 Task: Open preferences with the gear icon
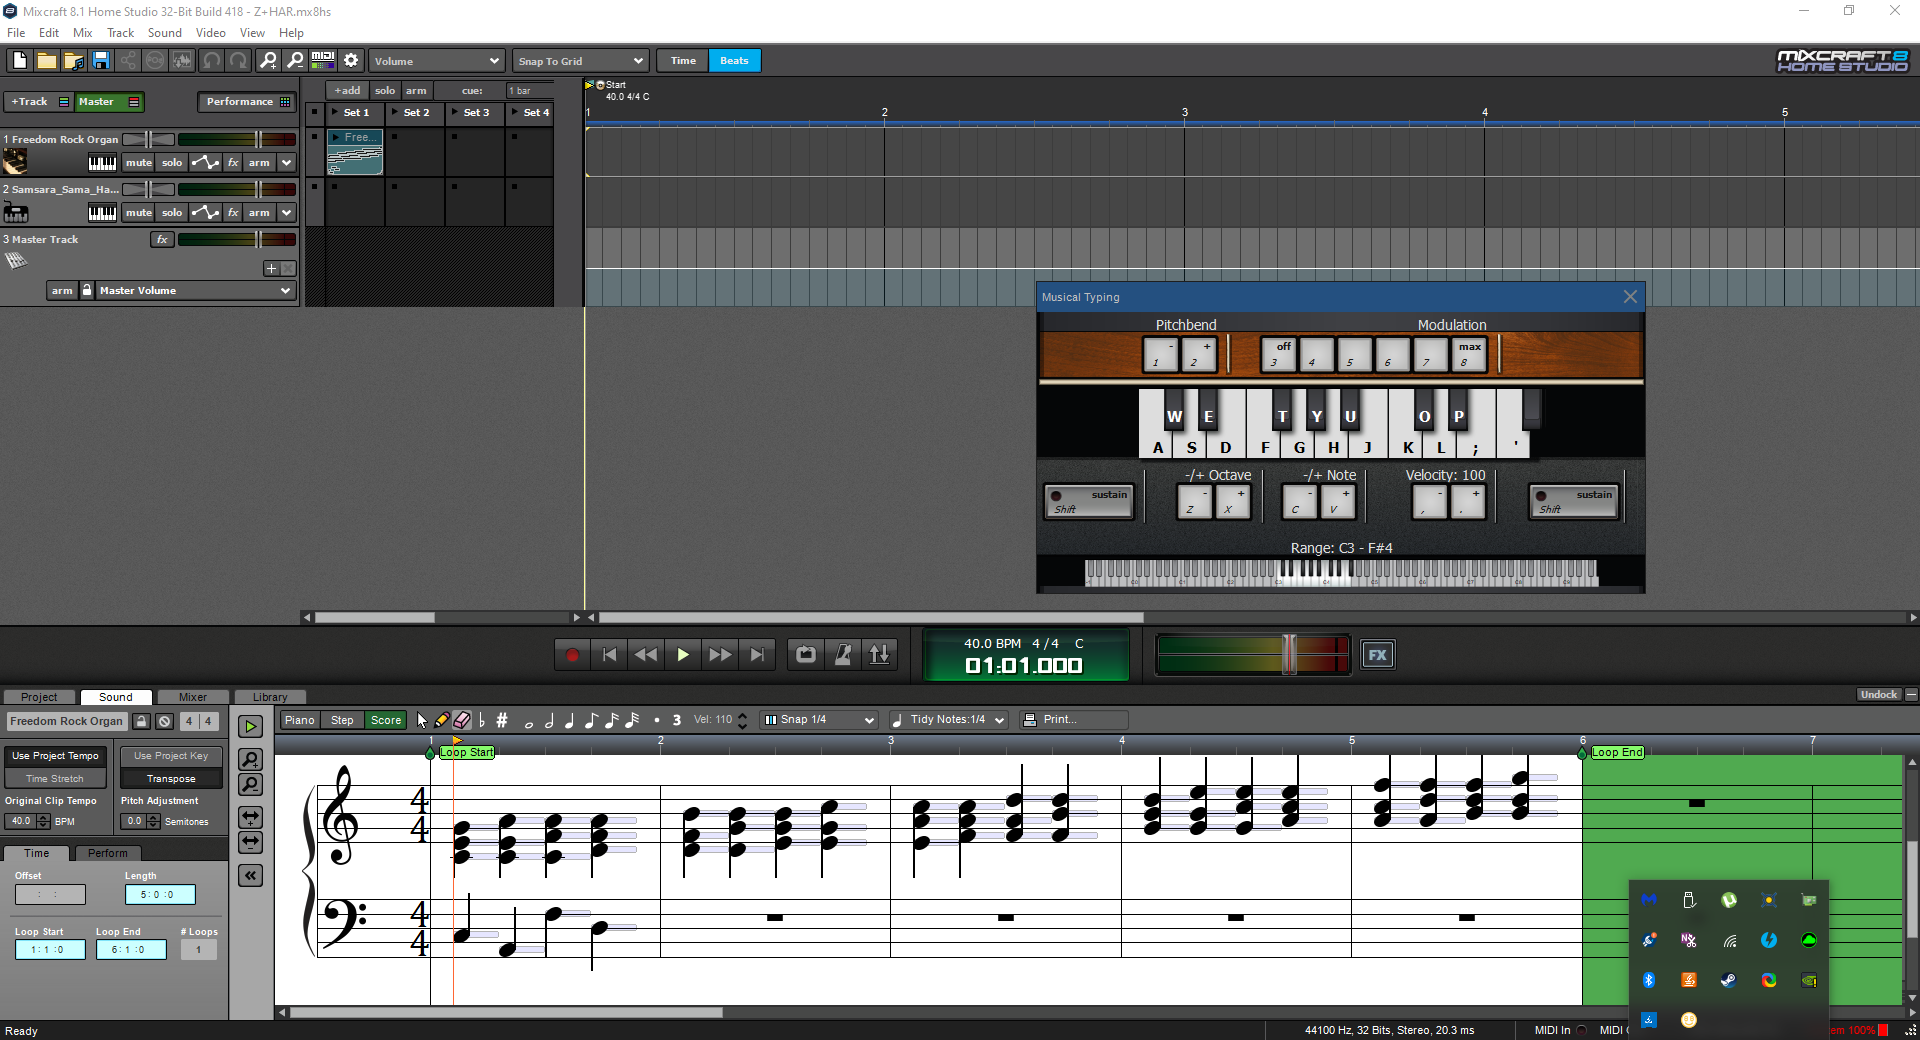(x=351, y=61)
